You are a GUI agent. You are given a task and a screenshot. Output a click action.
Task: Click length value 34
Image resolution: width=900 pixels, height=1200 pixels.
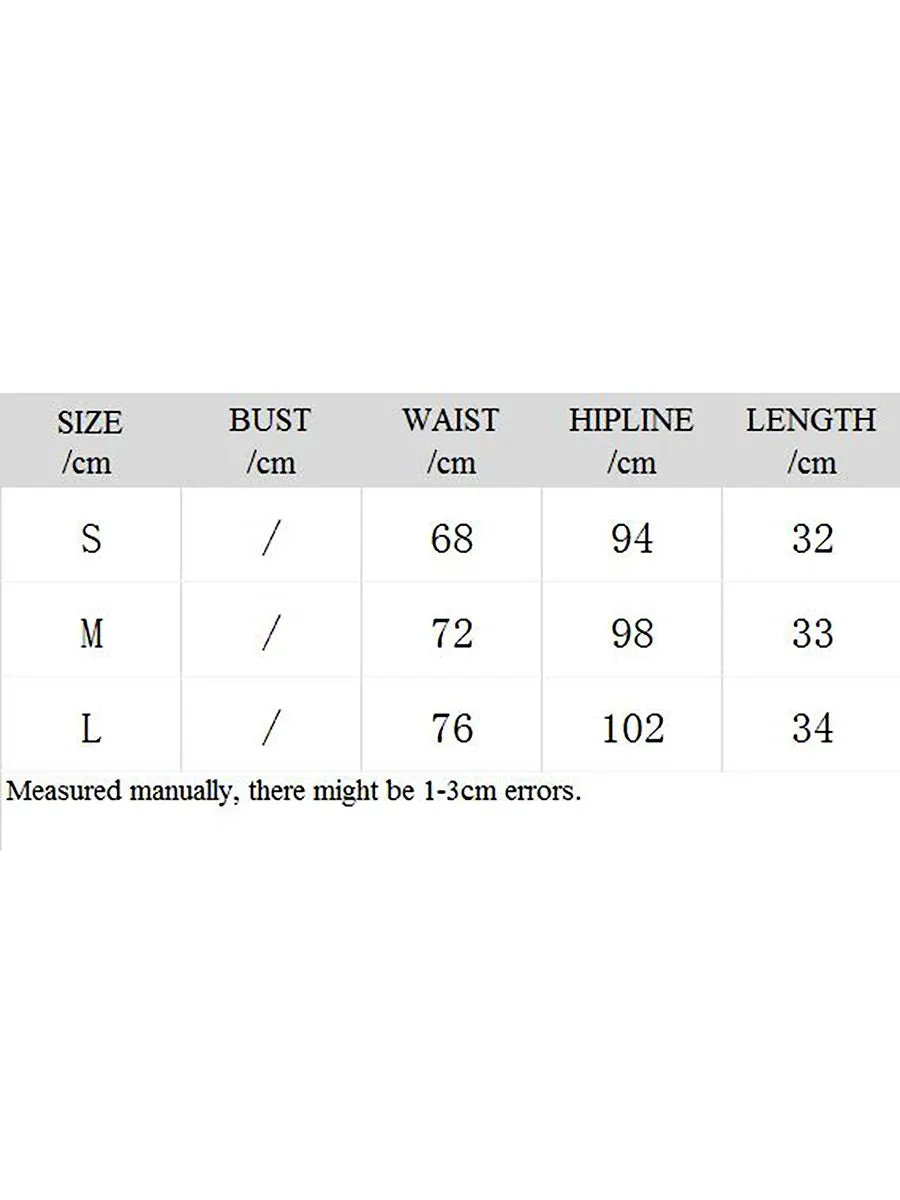[812, 729]
